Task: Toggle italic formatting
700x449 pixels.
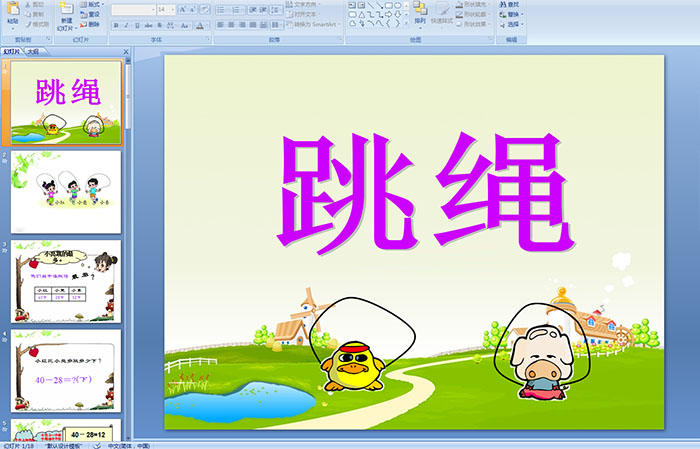Action: pos(126,25)
